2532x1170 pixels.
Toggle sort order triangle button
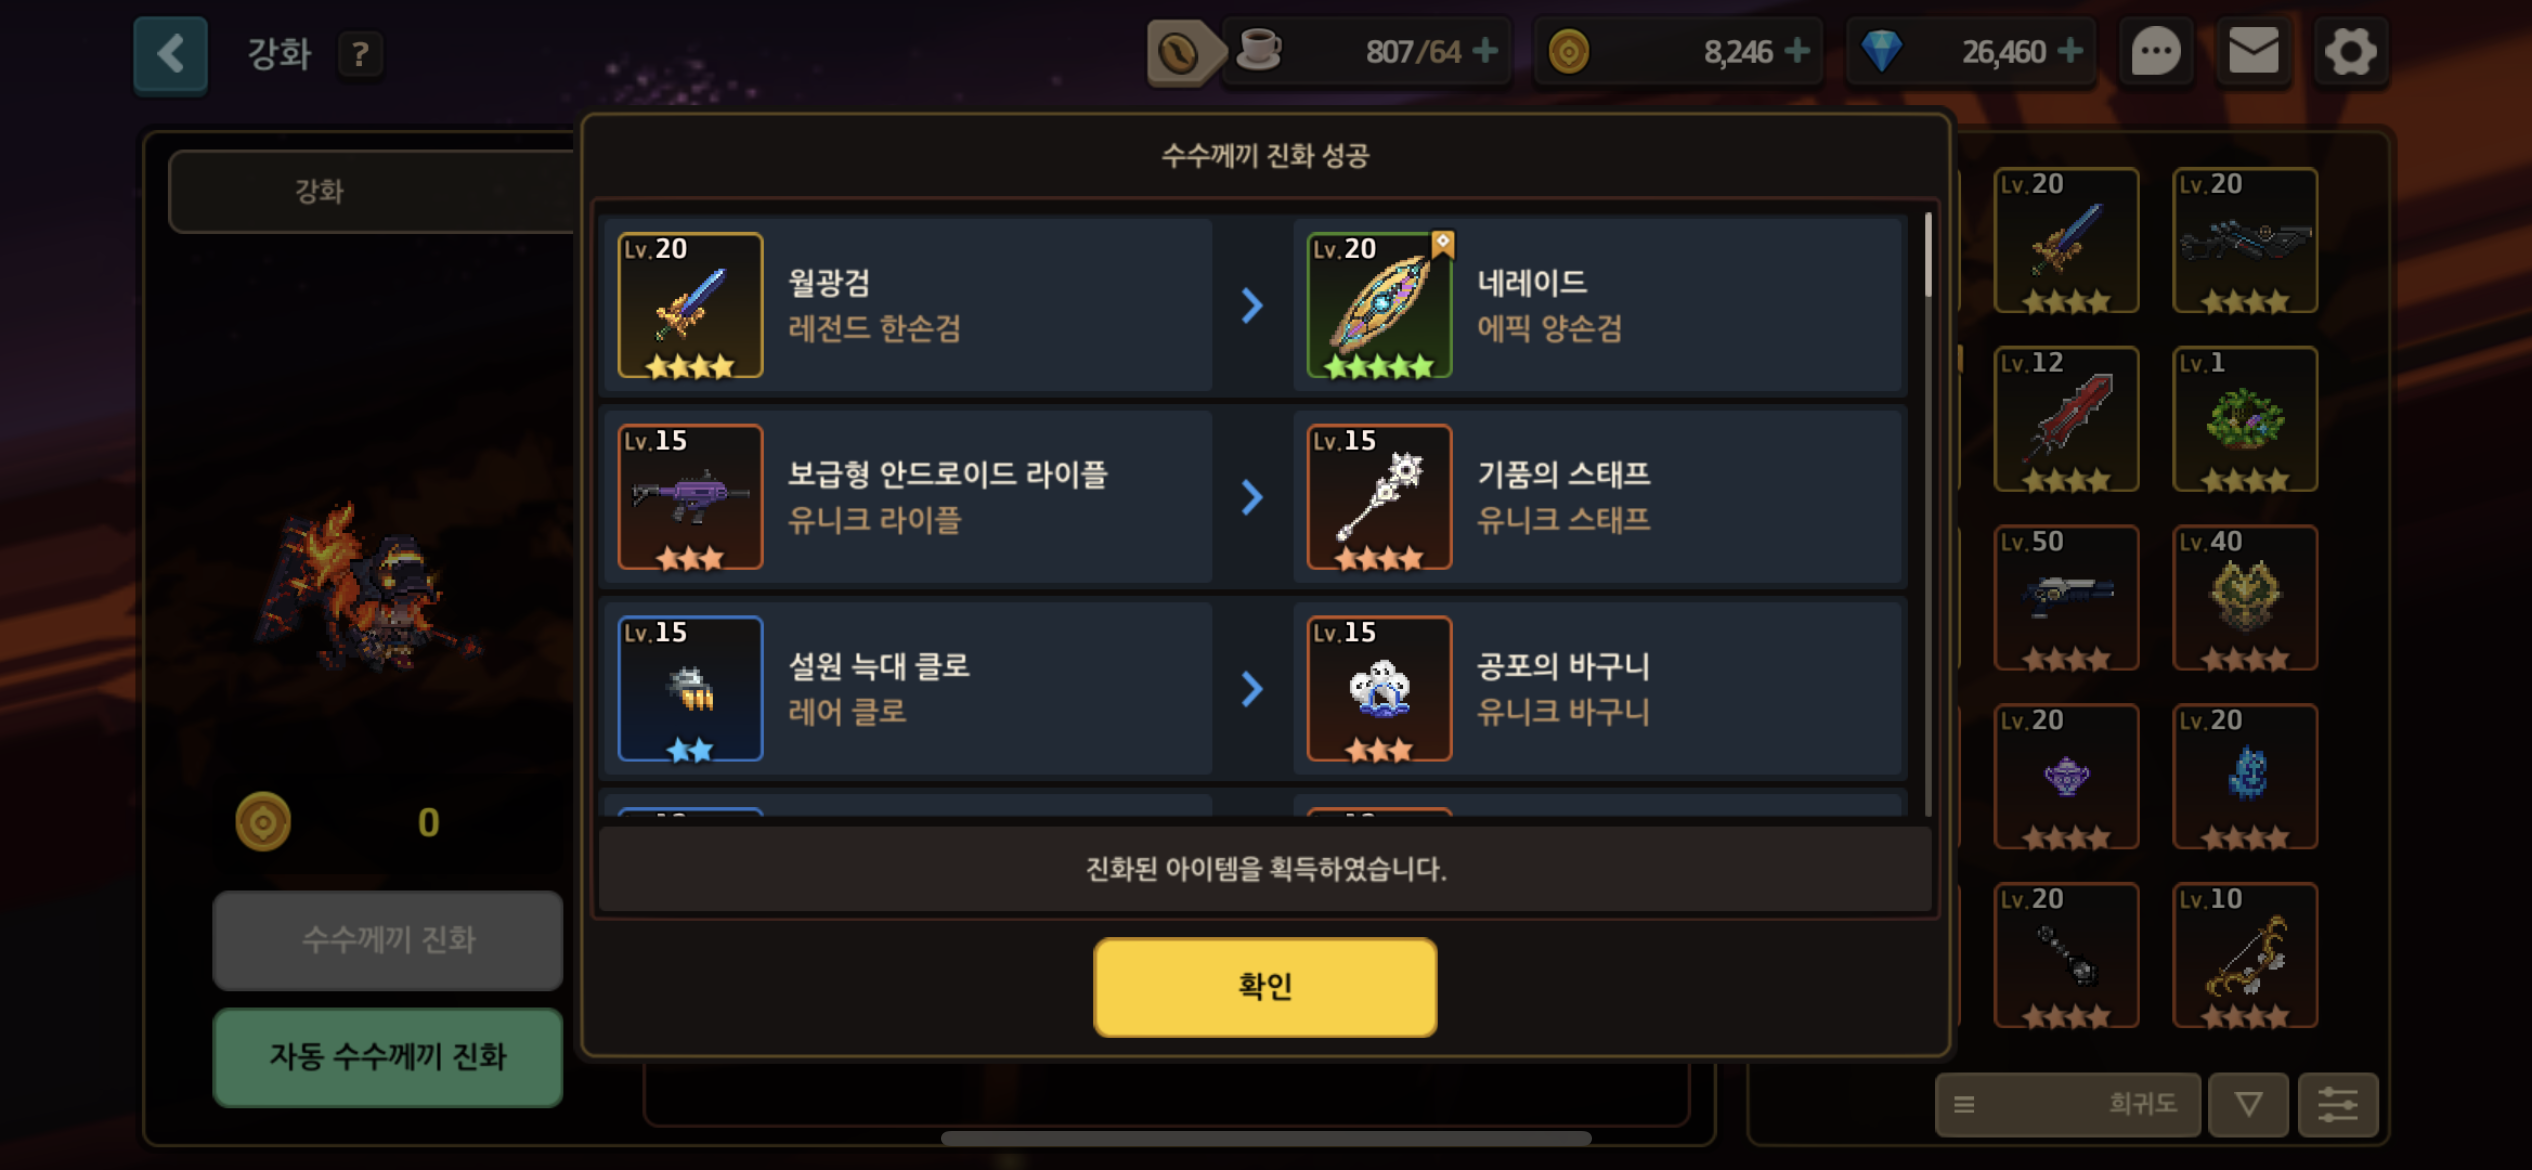click(2248, 1104)
